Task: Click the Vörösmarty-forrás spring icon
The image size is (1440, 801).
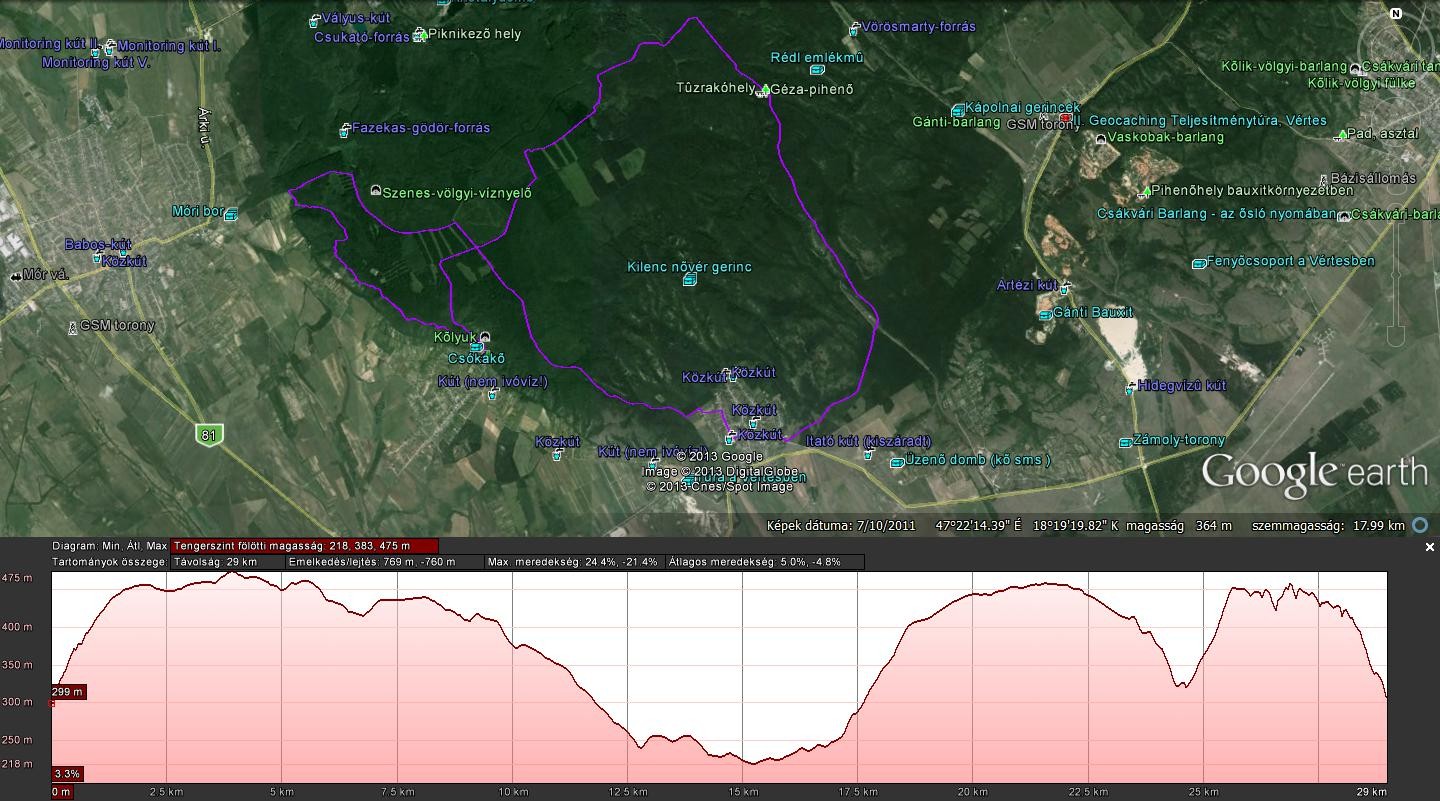Action: pyautogui.click(x=854, y=29)
